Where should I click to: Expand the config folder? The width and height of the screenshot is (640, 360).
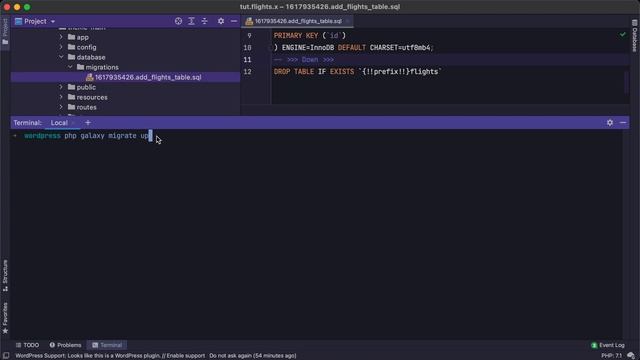[x=61, y=47]
